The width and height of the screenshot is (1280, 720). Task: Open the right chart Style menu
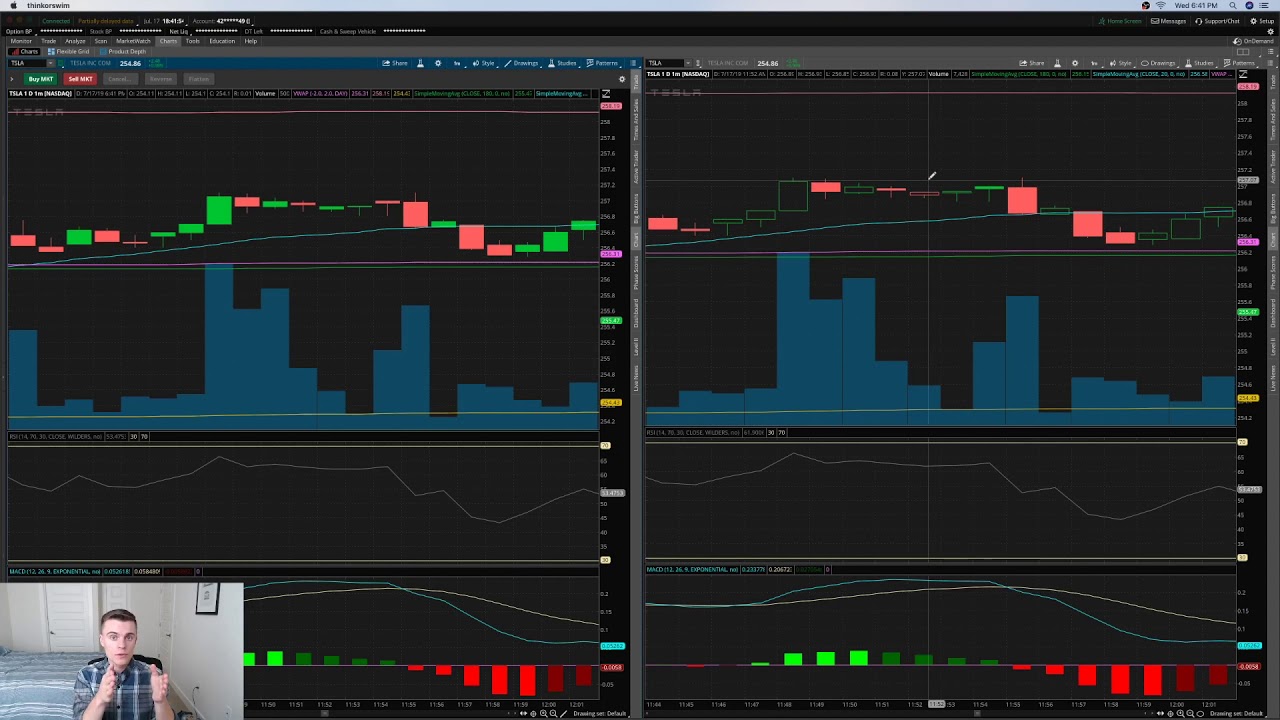pyautogui.click(x=1121, y=63)
